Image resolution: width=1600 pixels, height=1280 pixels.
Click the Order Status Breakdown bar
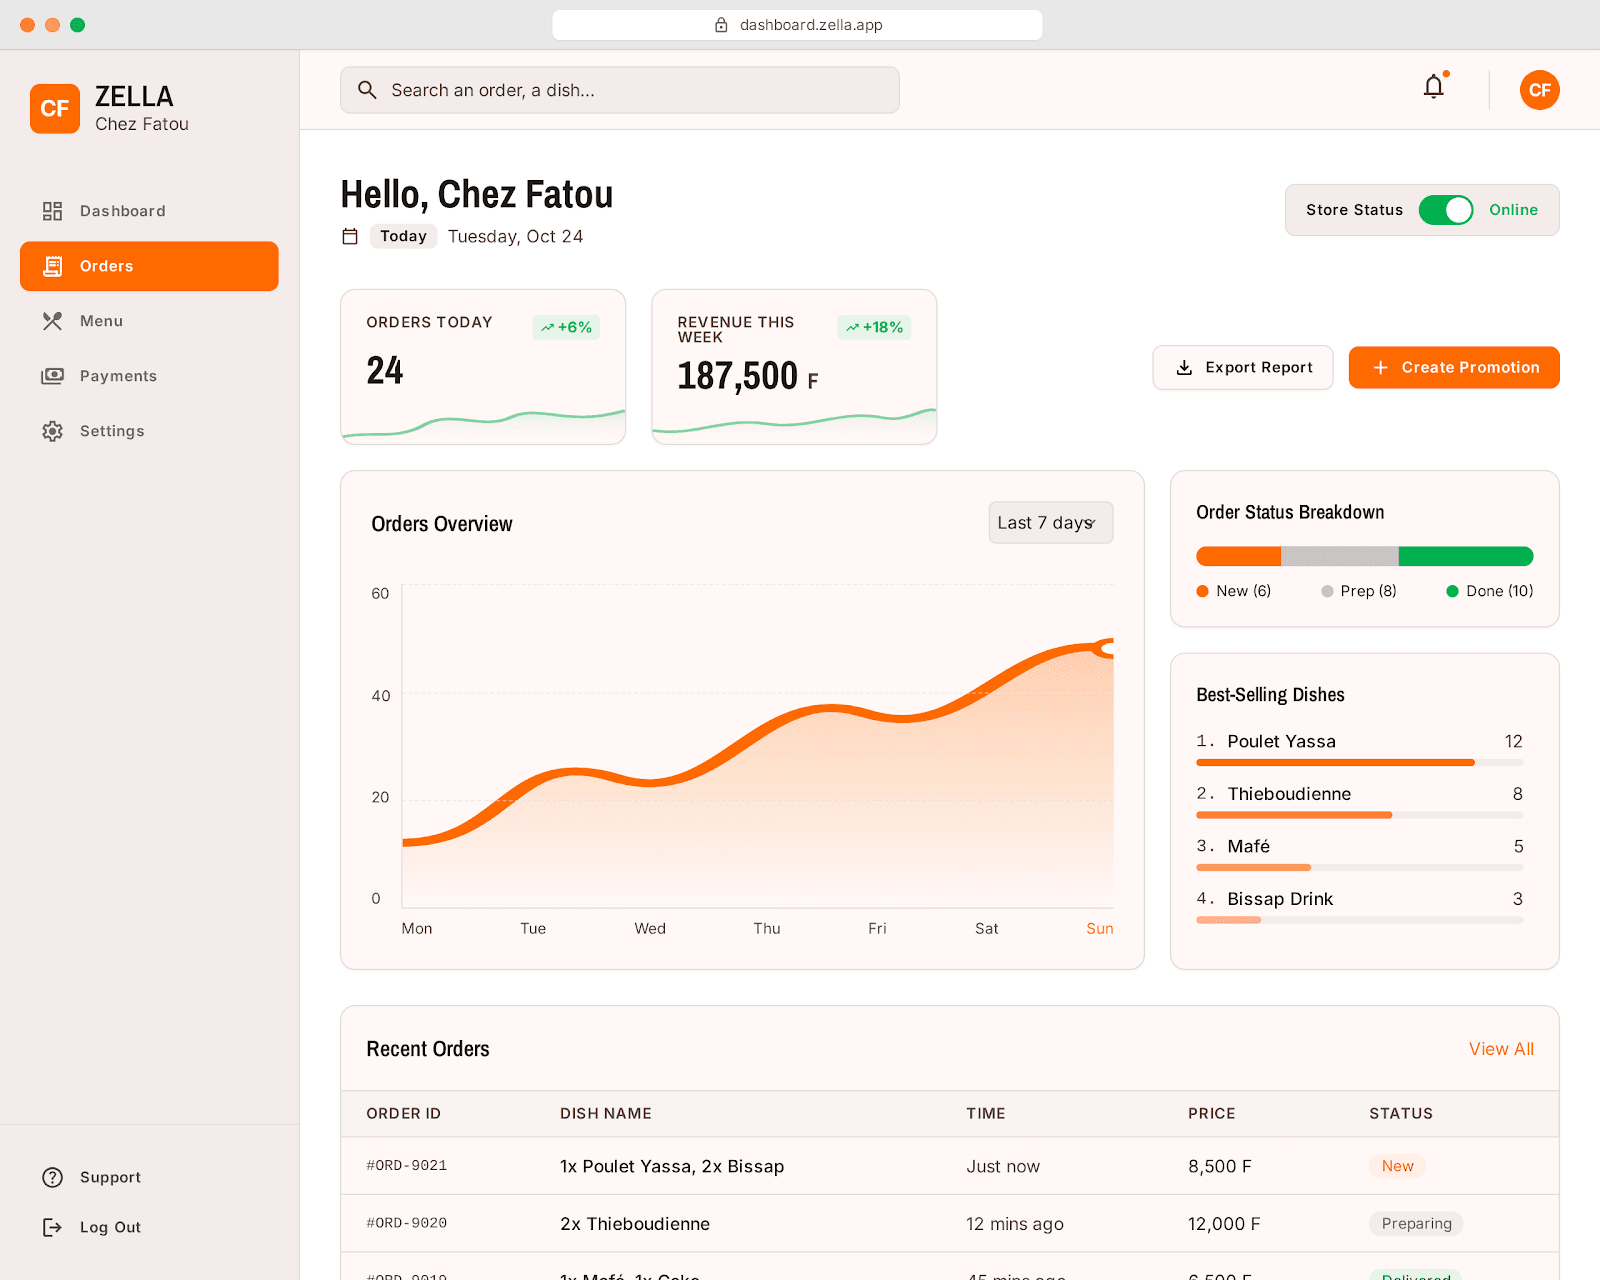click(1365, 556)
